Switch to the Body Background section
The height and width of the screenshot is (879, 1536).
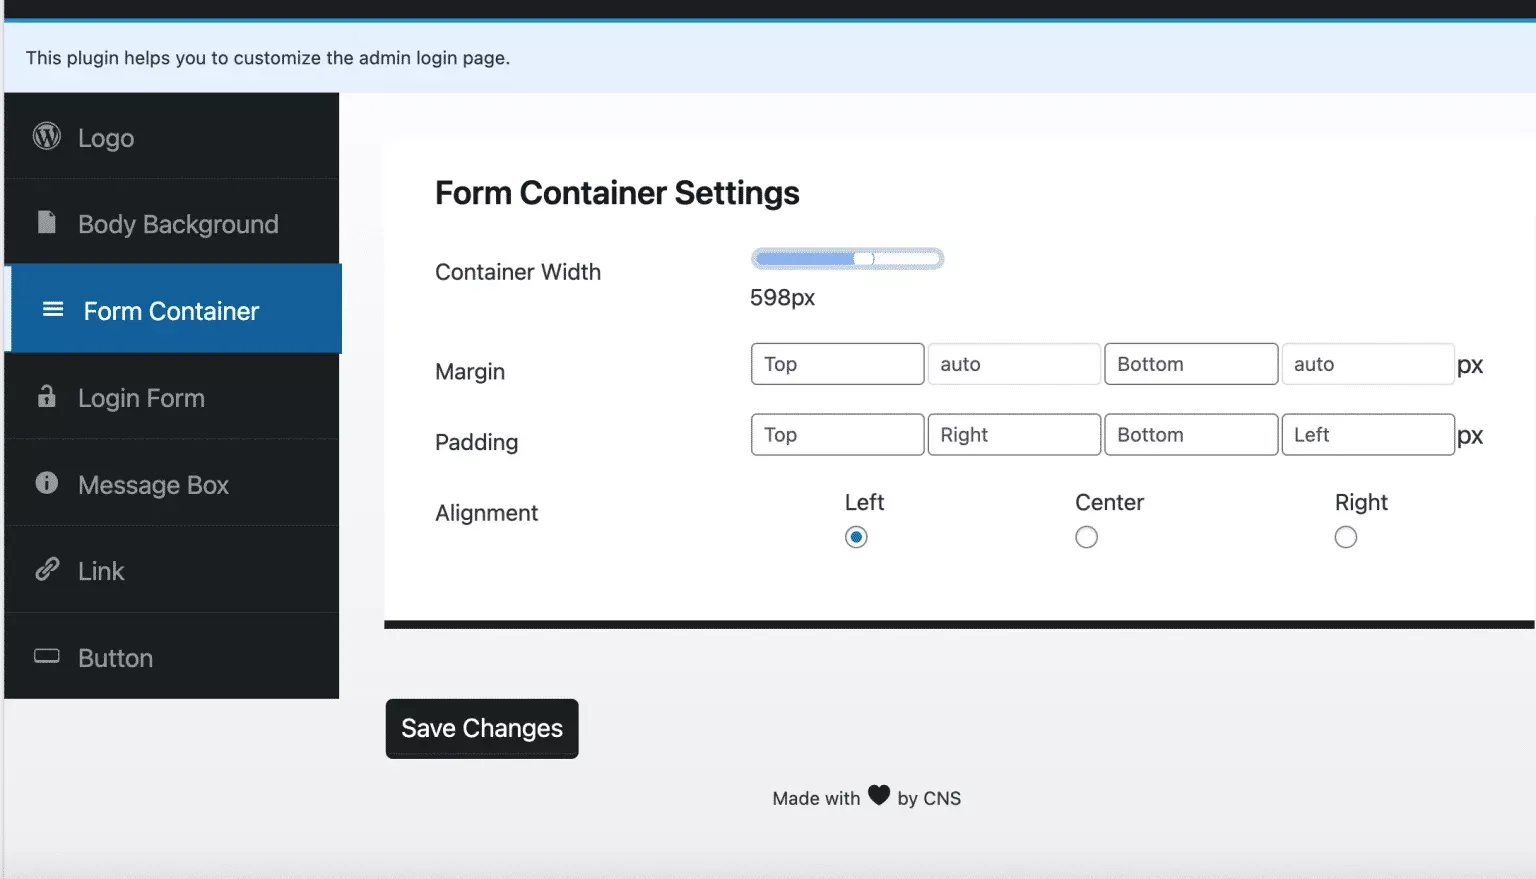tap(178, 223)
